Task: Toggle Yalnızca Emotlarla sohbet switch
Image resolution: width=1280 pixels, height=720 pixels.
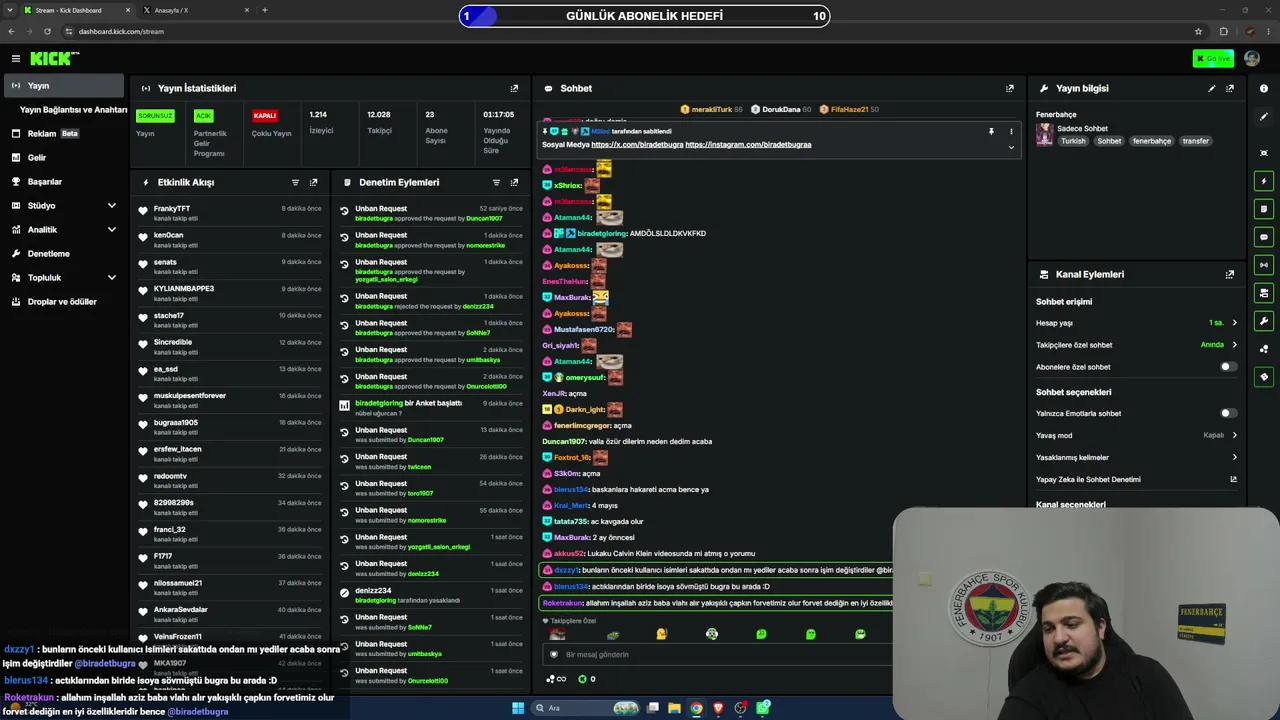Action: (x=1228, y=413)
